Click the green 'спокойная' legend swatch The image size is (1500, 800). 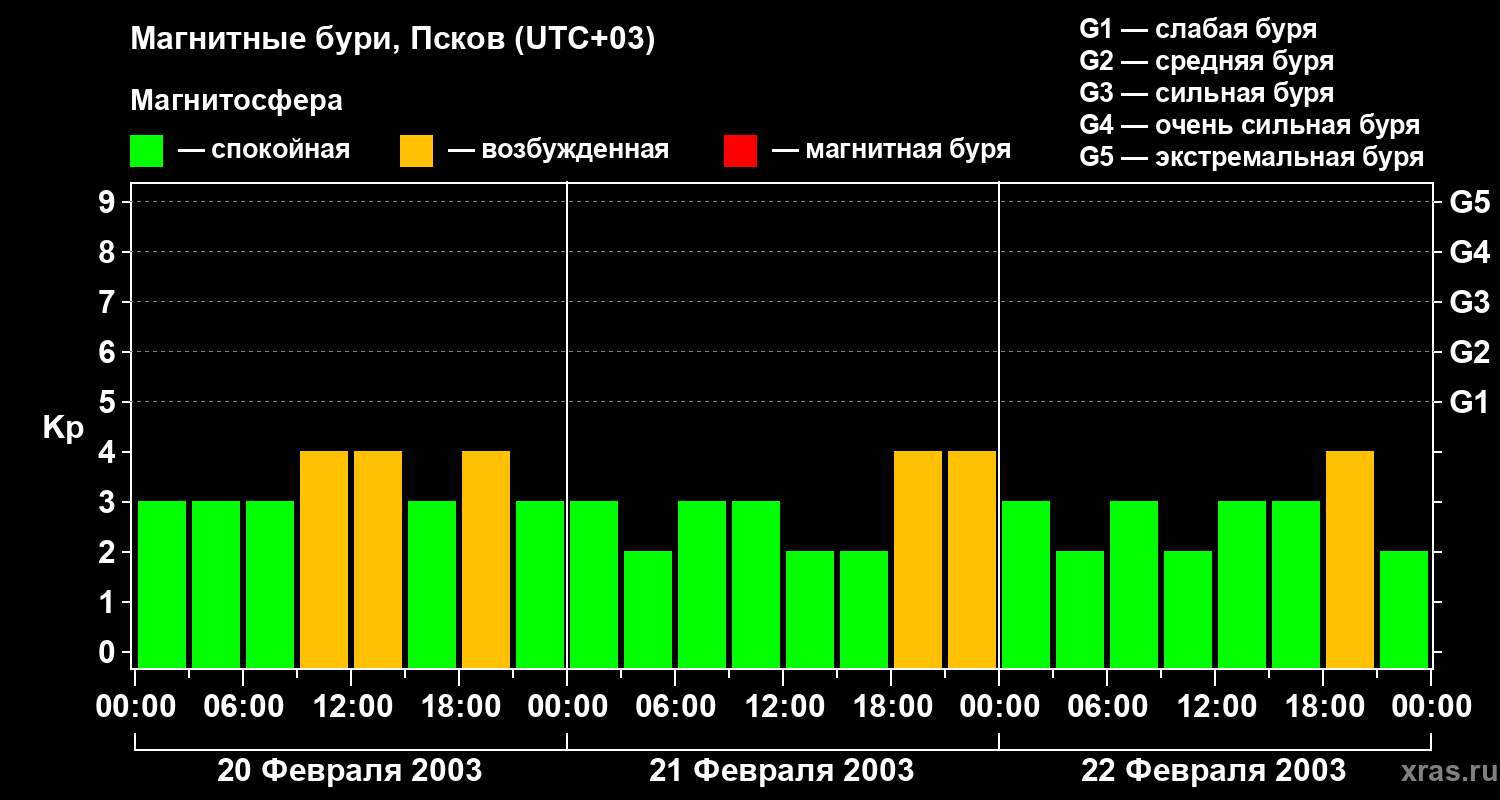[146, 151]
